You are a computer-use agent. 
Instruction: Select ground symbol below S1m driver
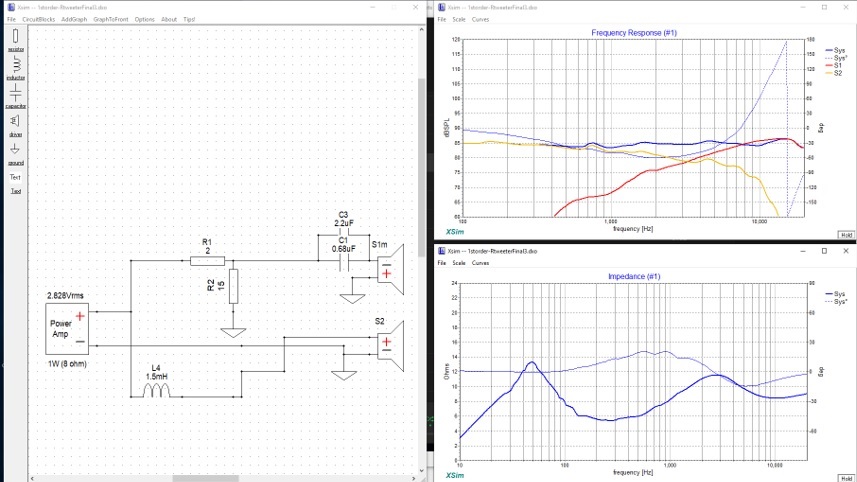pos(353,299)
